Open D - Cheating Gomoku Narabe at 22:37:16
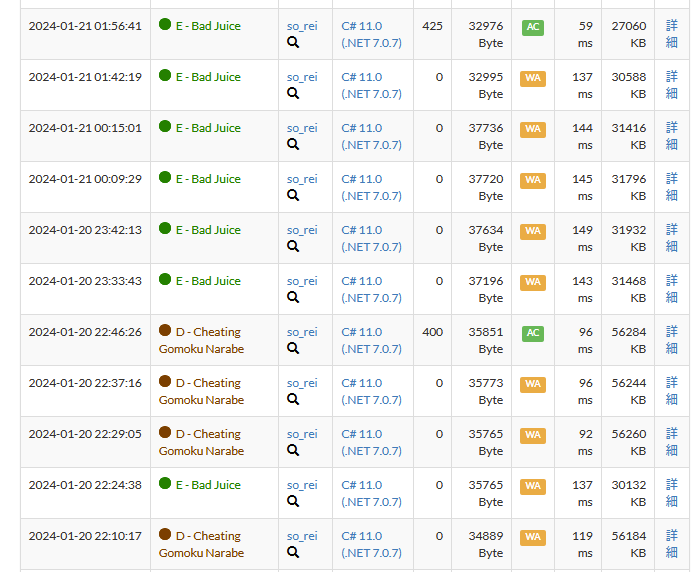Viewport: 694px width, 572px height. (x=201, y=391)
